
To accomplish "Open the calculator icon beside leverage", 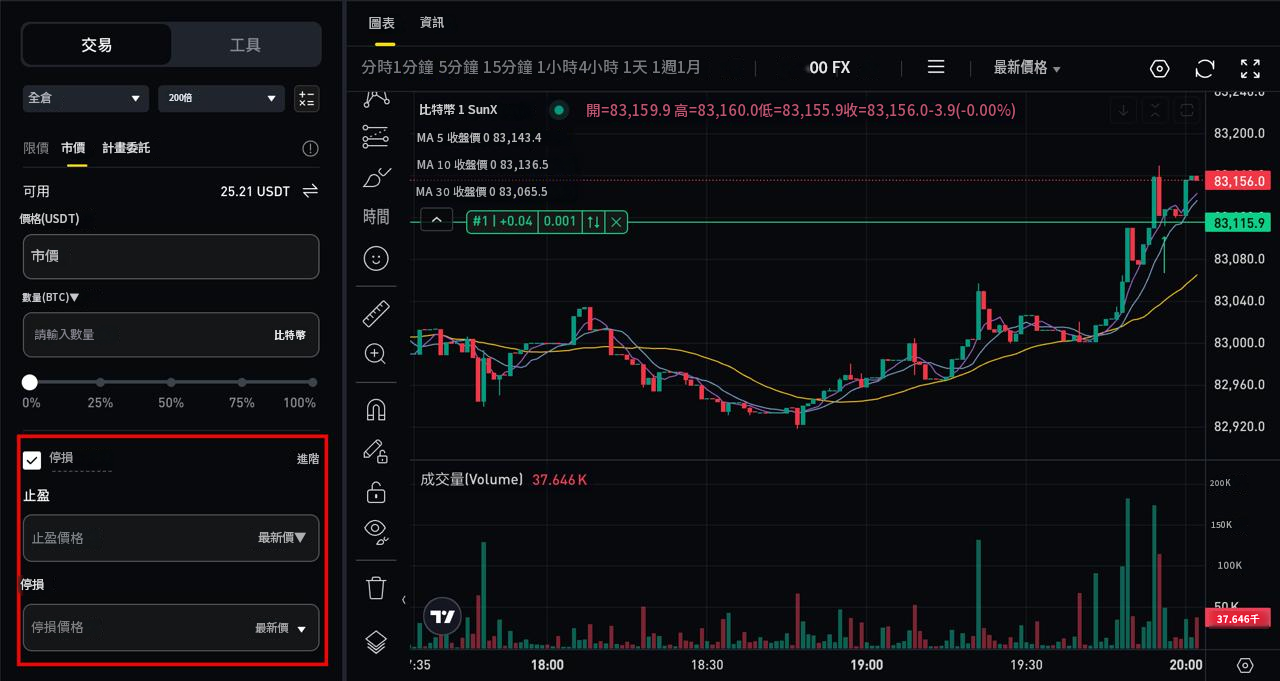I will click(x=307, y=98).
